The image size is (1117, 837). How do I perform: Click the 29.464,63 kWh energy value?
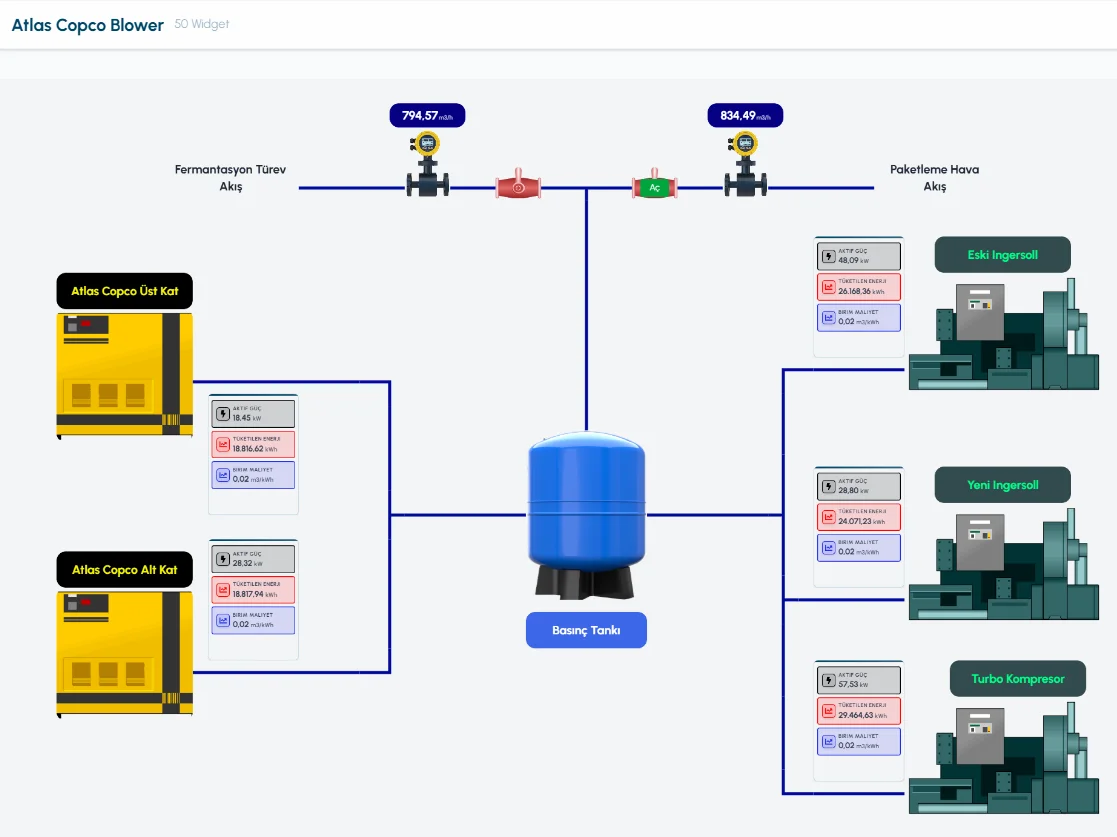(862, 715)
